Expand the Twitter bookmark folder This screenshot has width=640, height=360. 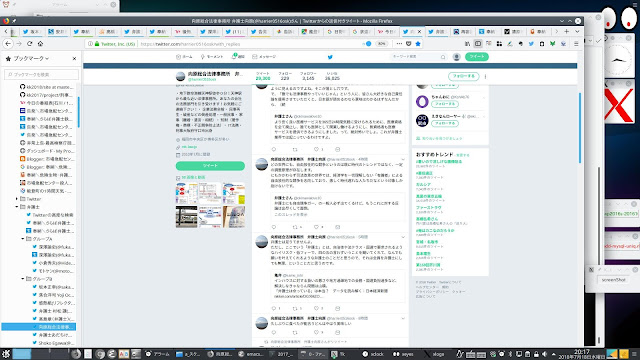(17, 199)
